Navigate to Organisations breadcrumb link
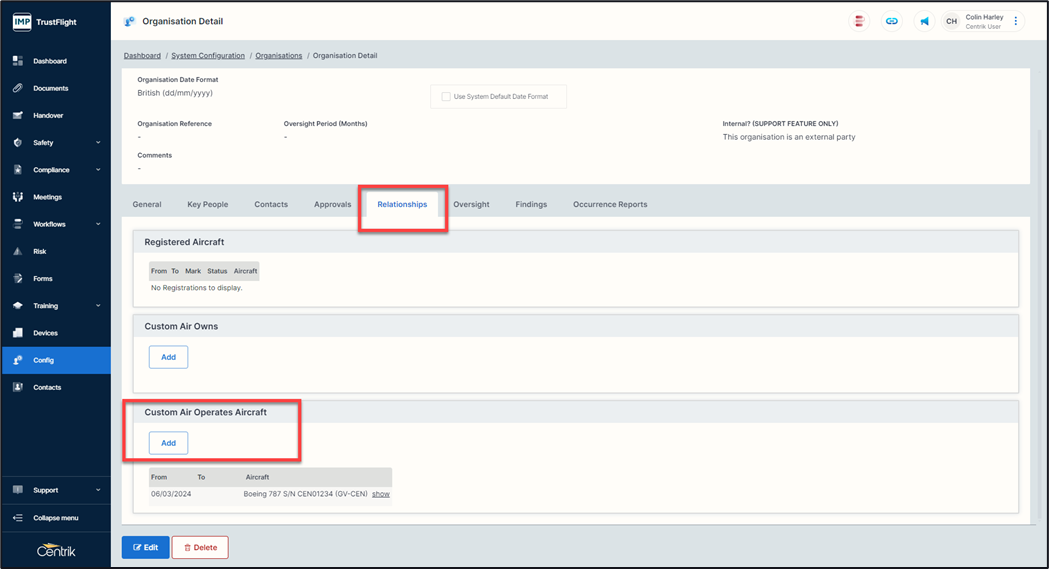Viewport: 1049px width, 569px height. 278,56
